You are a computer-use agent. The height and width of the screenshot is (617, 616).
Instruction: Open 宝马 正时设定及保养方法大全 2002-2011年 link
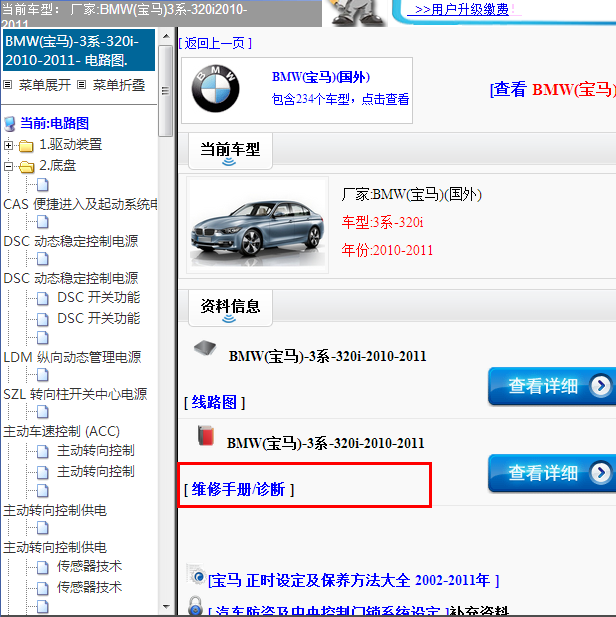click(x=353, y=580)
